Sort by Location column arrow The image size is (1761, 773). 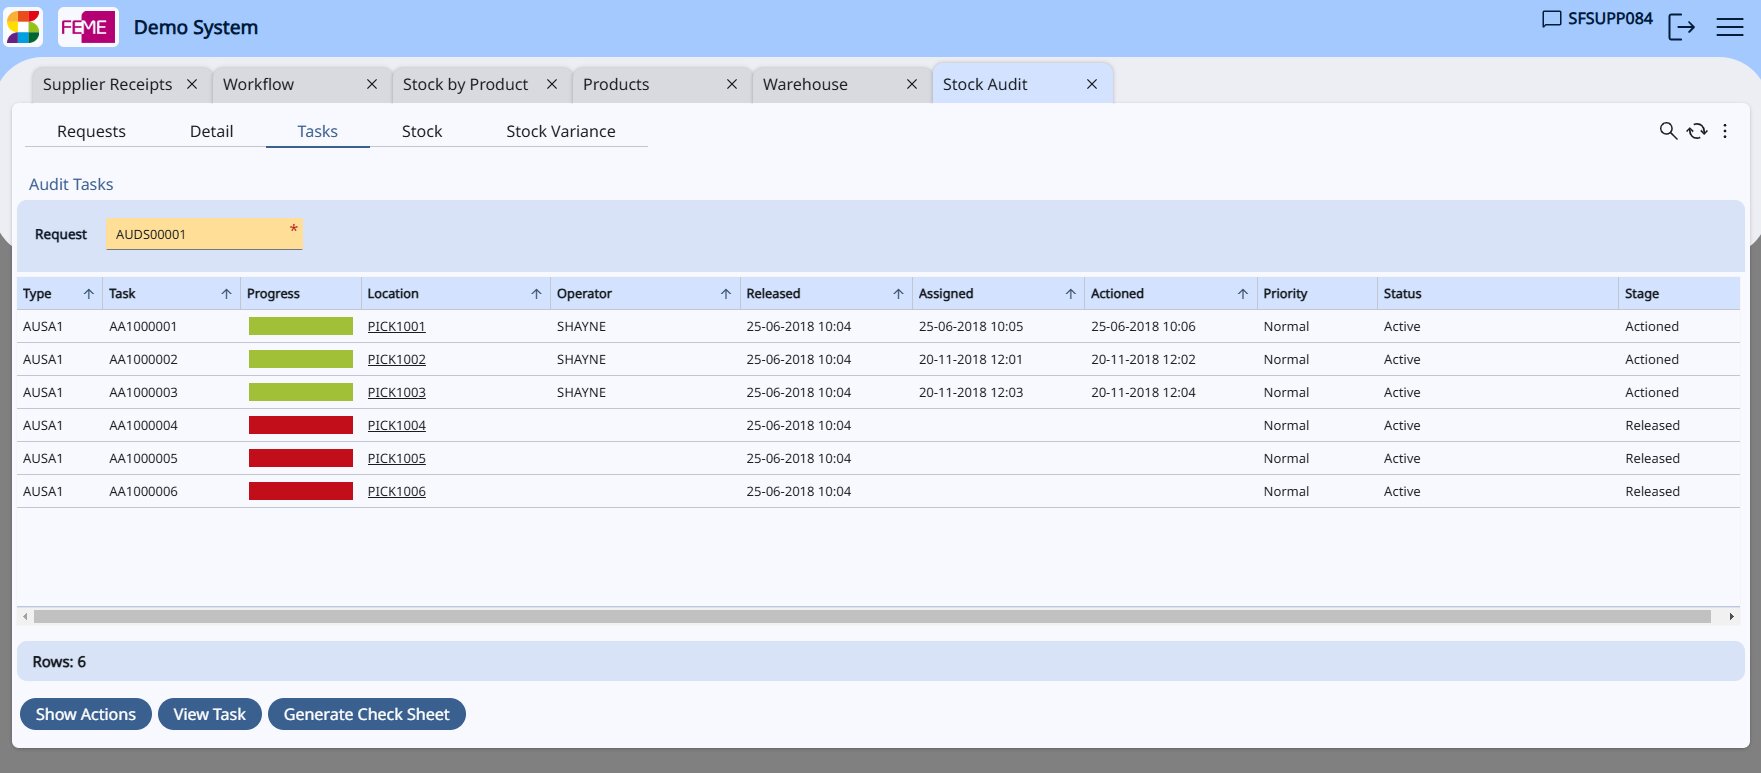[x=536, y=294]
